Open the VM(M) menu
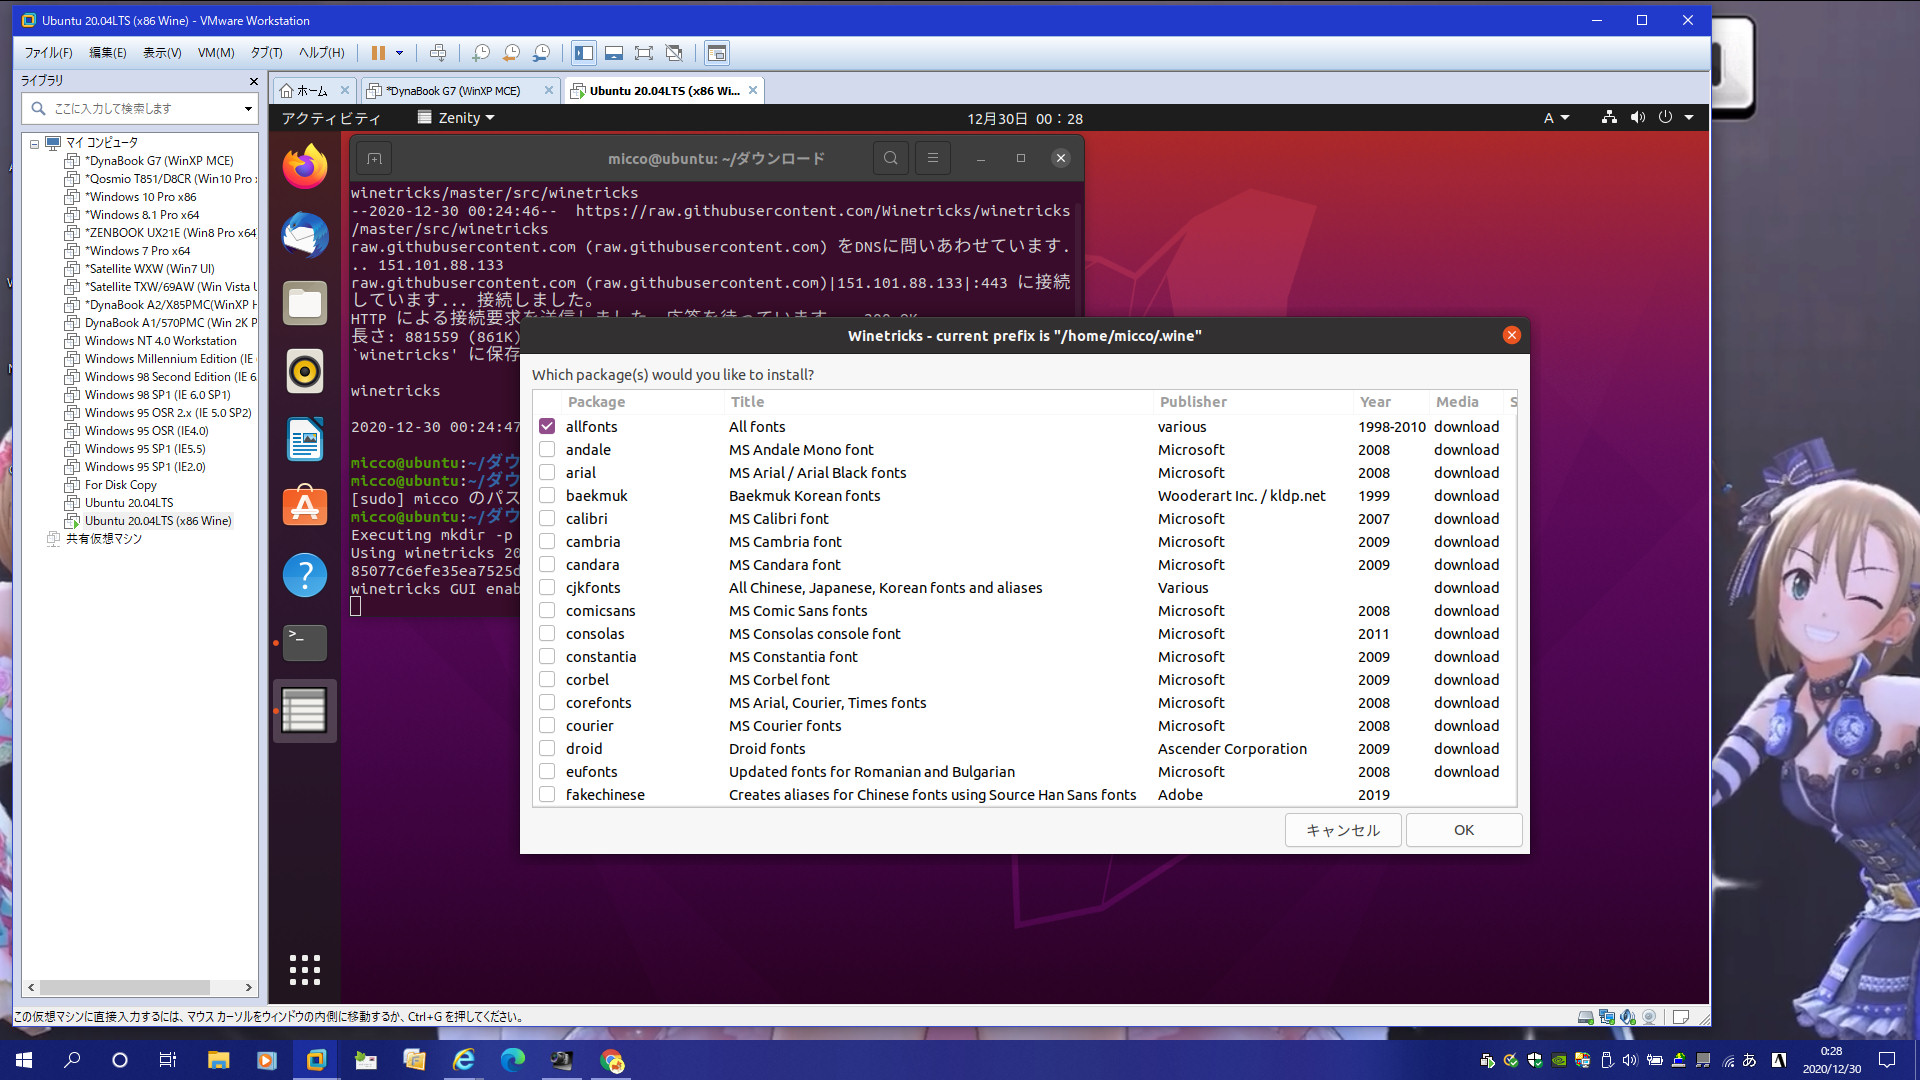 216,53
